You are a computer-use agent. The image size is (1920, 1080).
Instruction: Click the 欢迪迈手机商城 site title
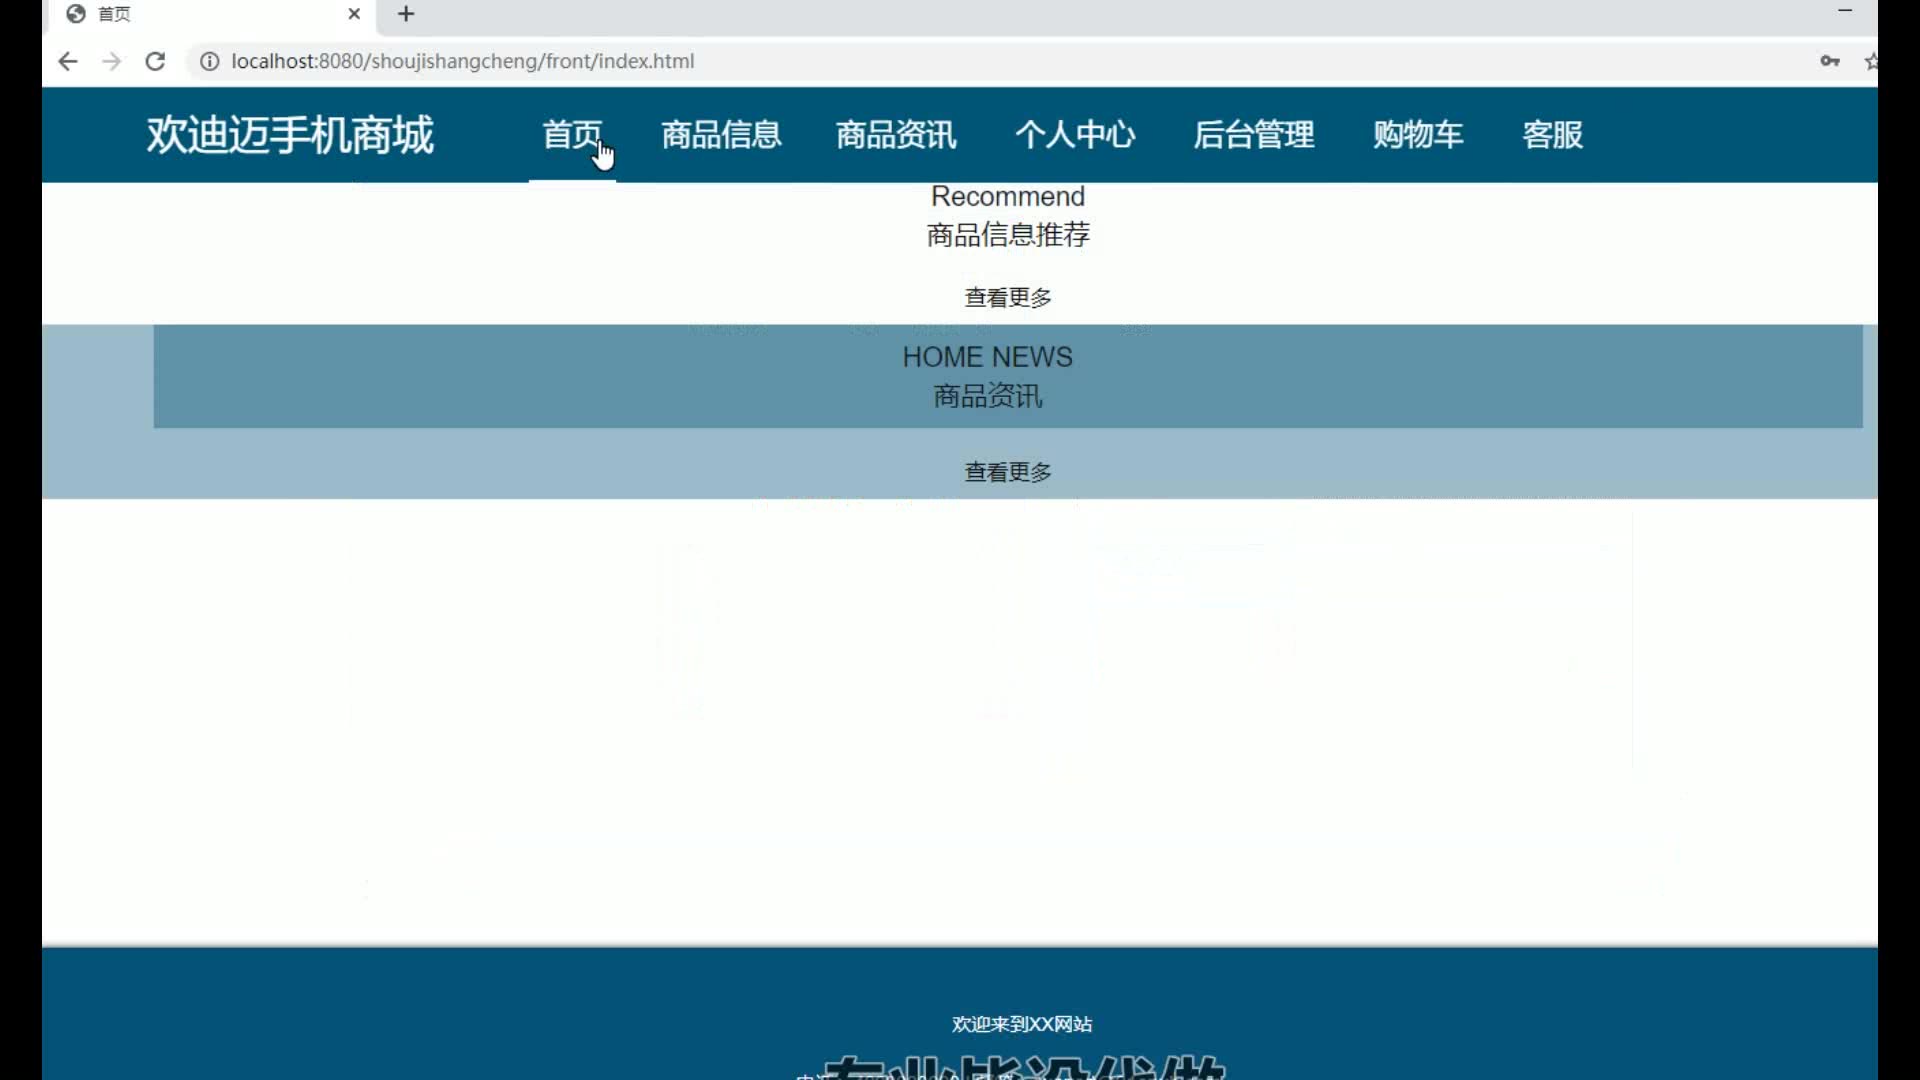pos(290,134)
